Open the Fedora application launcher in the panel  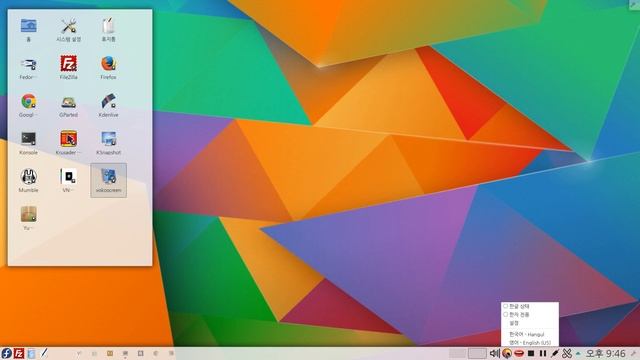point(6,353)
